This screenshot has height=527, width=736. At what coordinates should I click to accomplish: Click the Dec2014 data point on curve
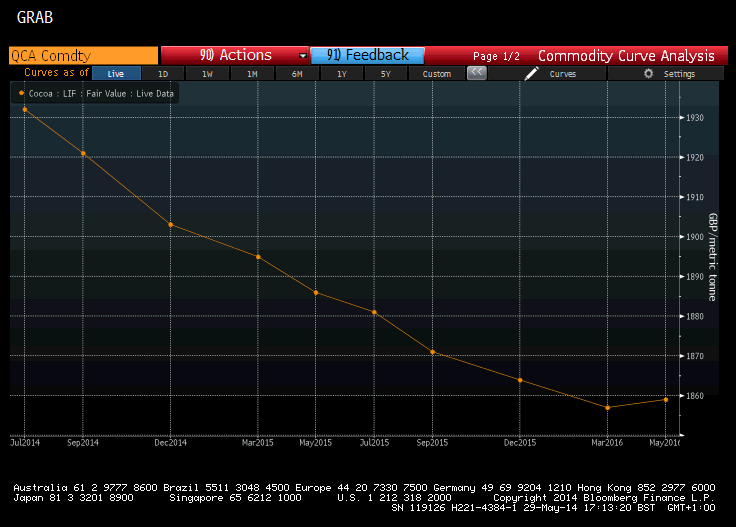[x=171, y=225]
